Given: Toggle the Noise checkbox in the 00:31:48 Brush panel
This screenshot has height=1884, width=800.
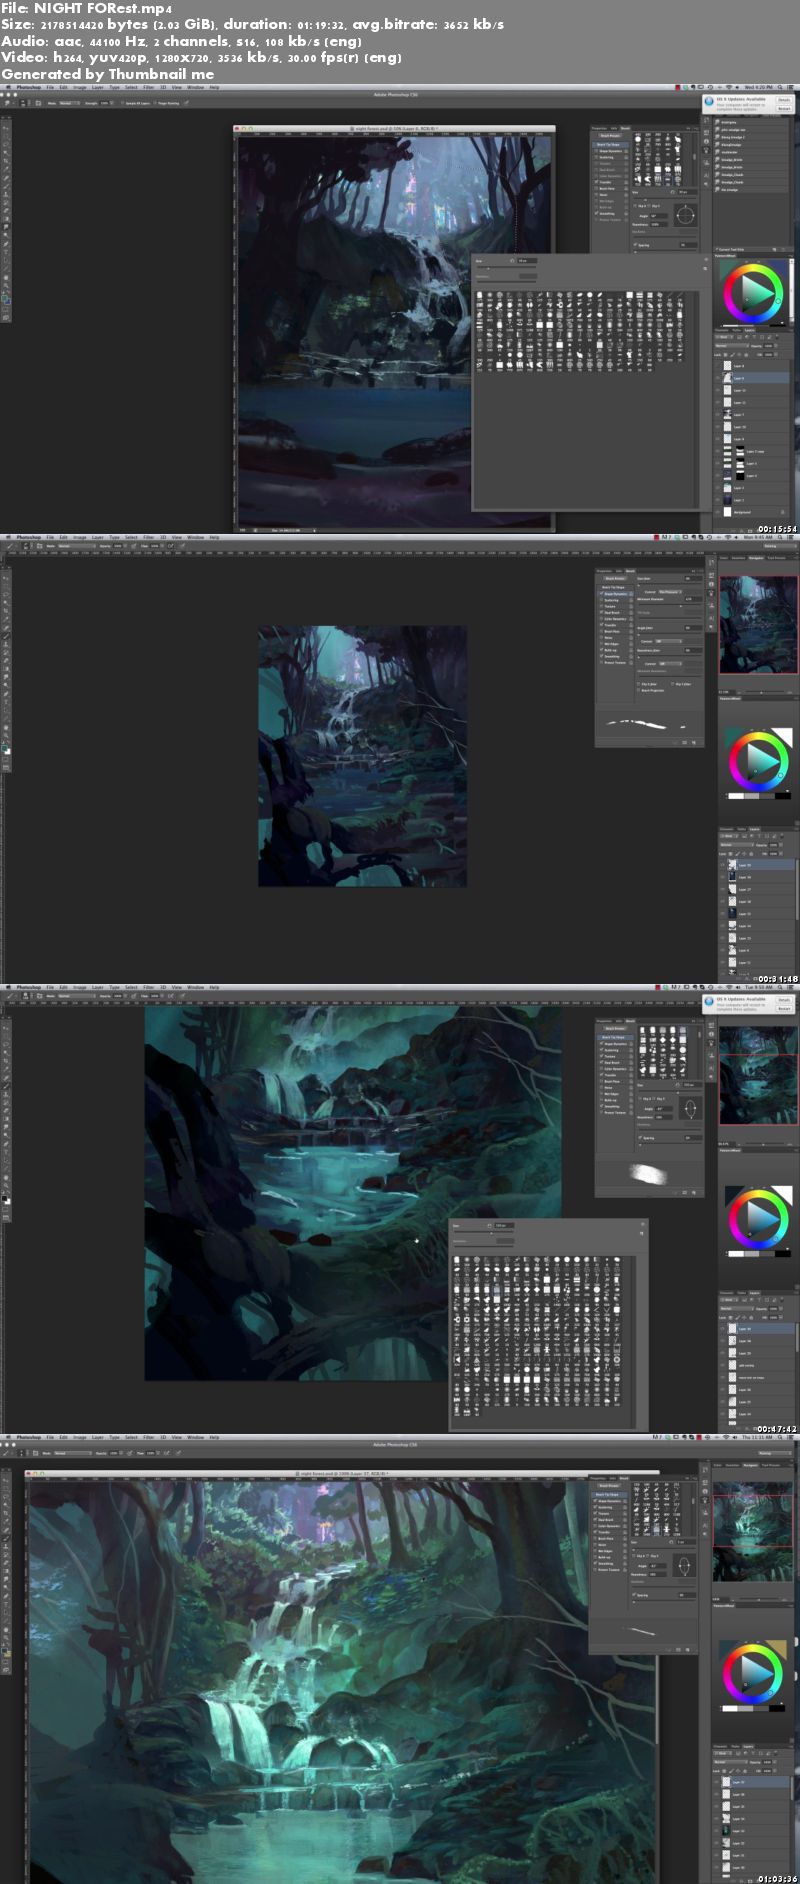Looking at the screenshot, I should coord(600,638).
